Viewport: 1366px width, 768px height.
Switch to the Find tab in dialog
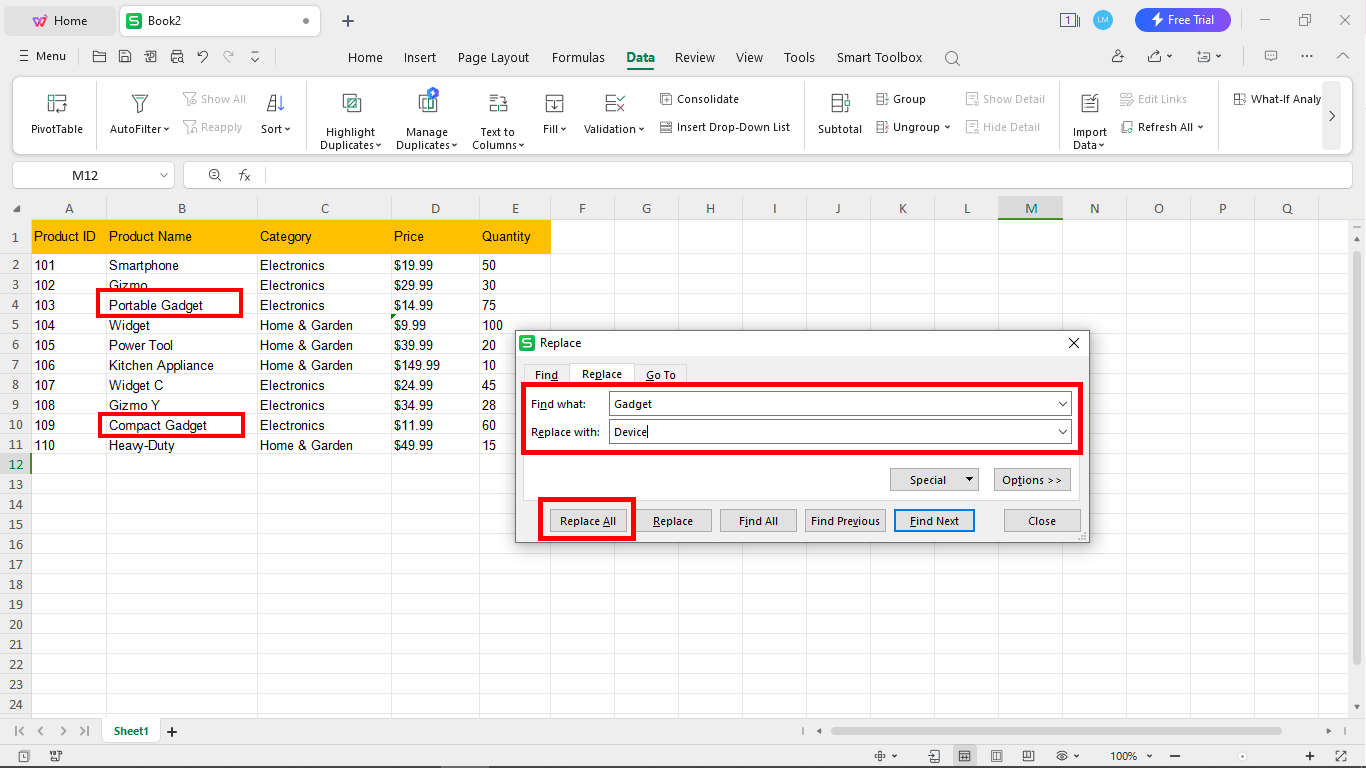(545, 374)
